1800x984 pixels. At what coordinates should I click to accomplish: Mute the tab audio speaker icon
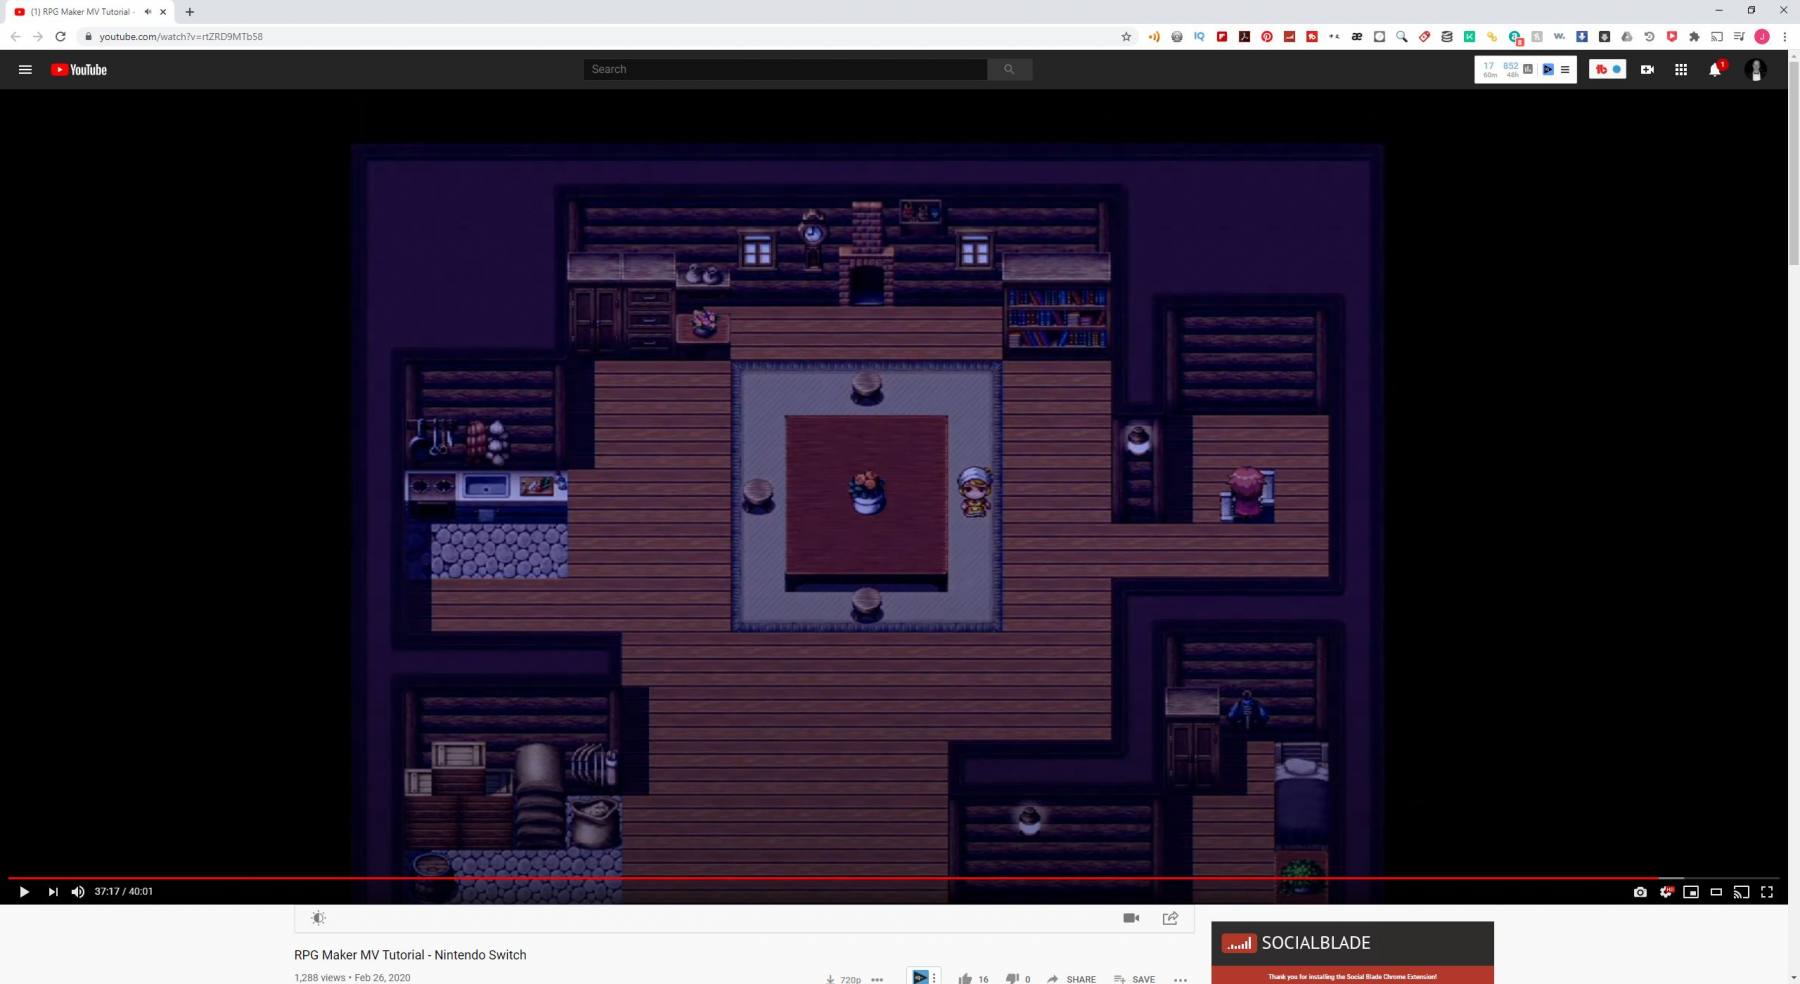(147, 12)
